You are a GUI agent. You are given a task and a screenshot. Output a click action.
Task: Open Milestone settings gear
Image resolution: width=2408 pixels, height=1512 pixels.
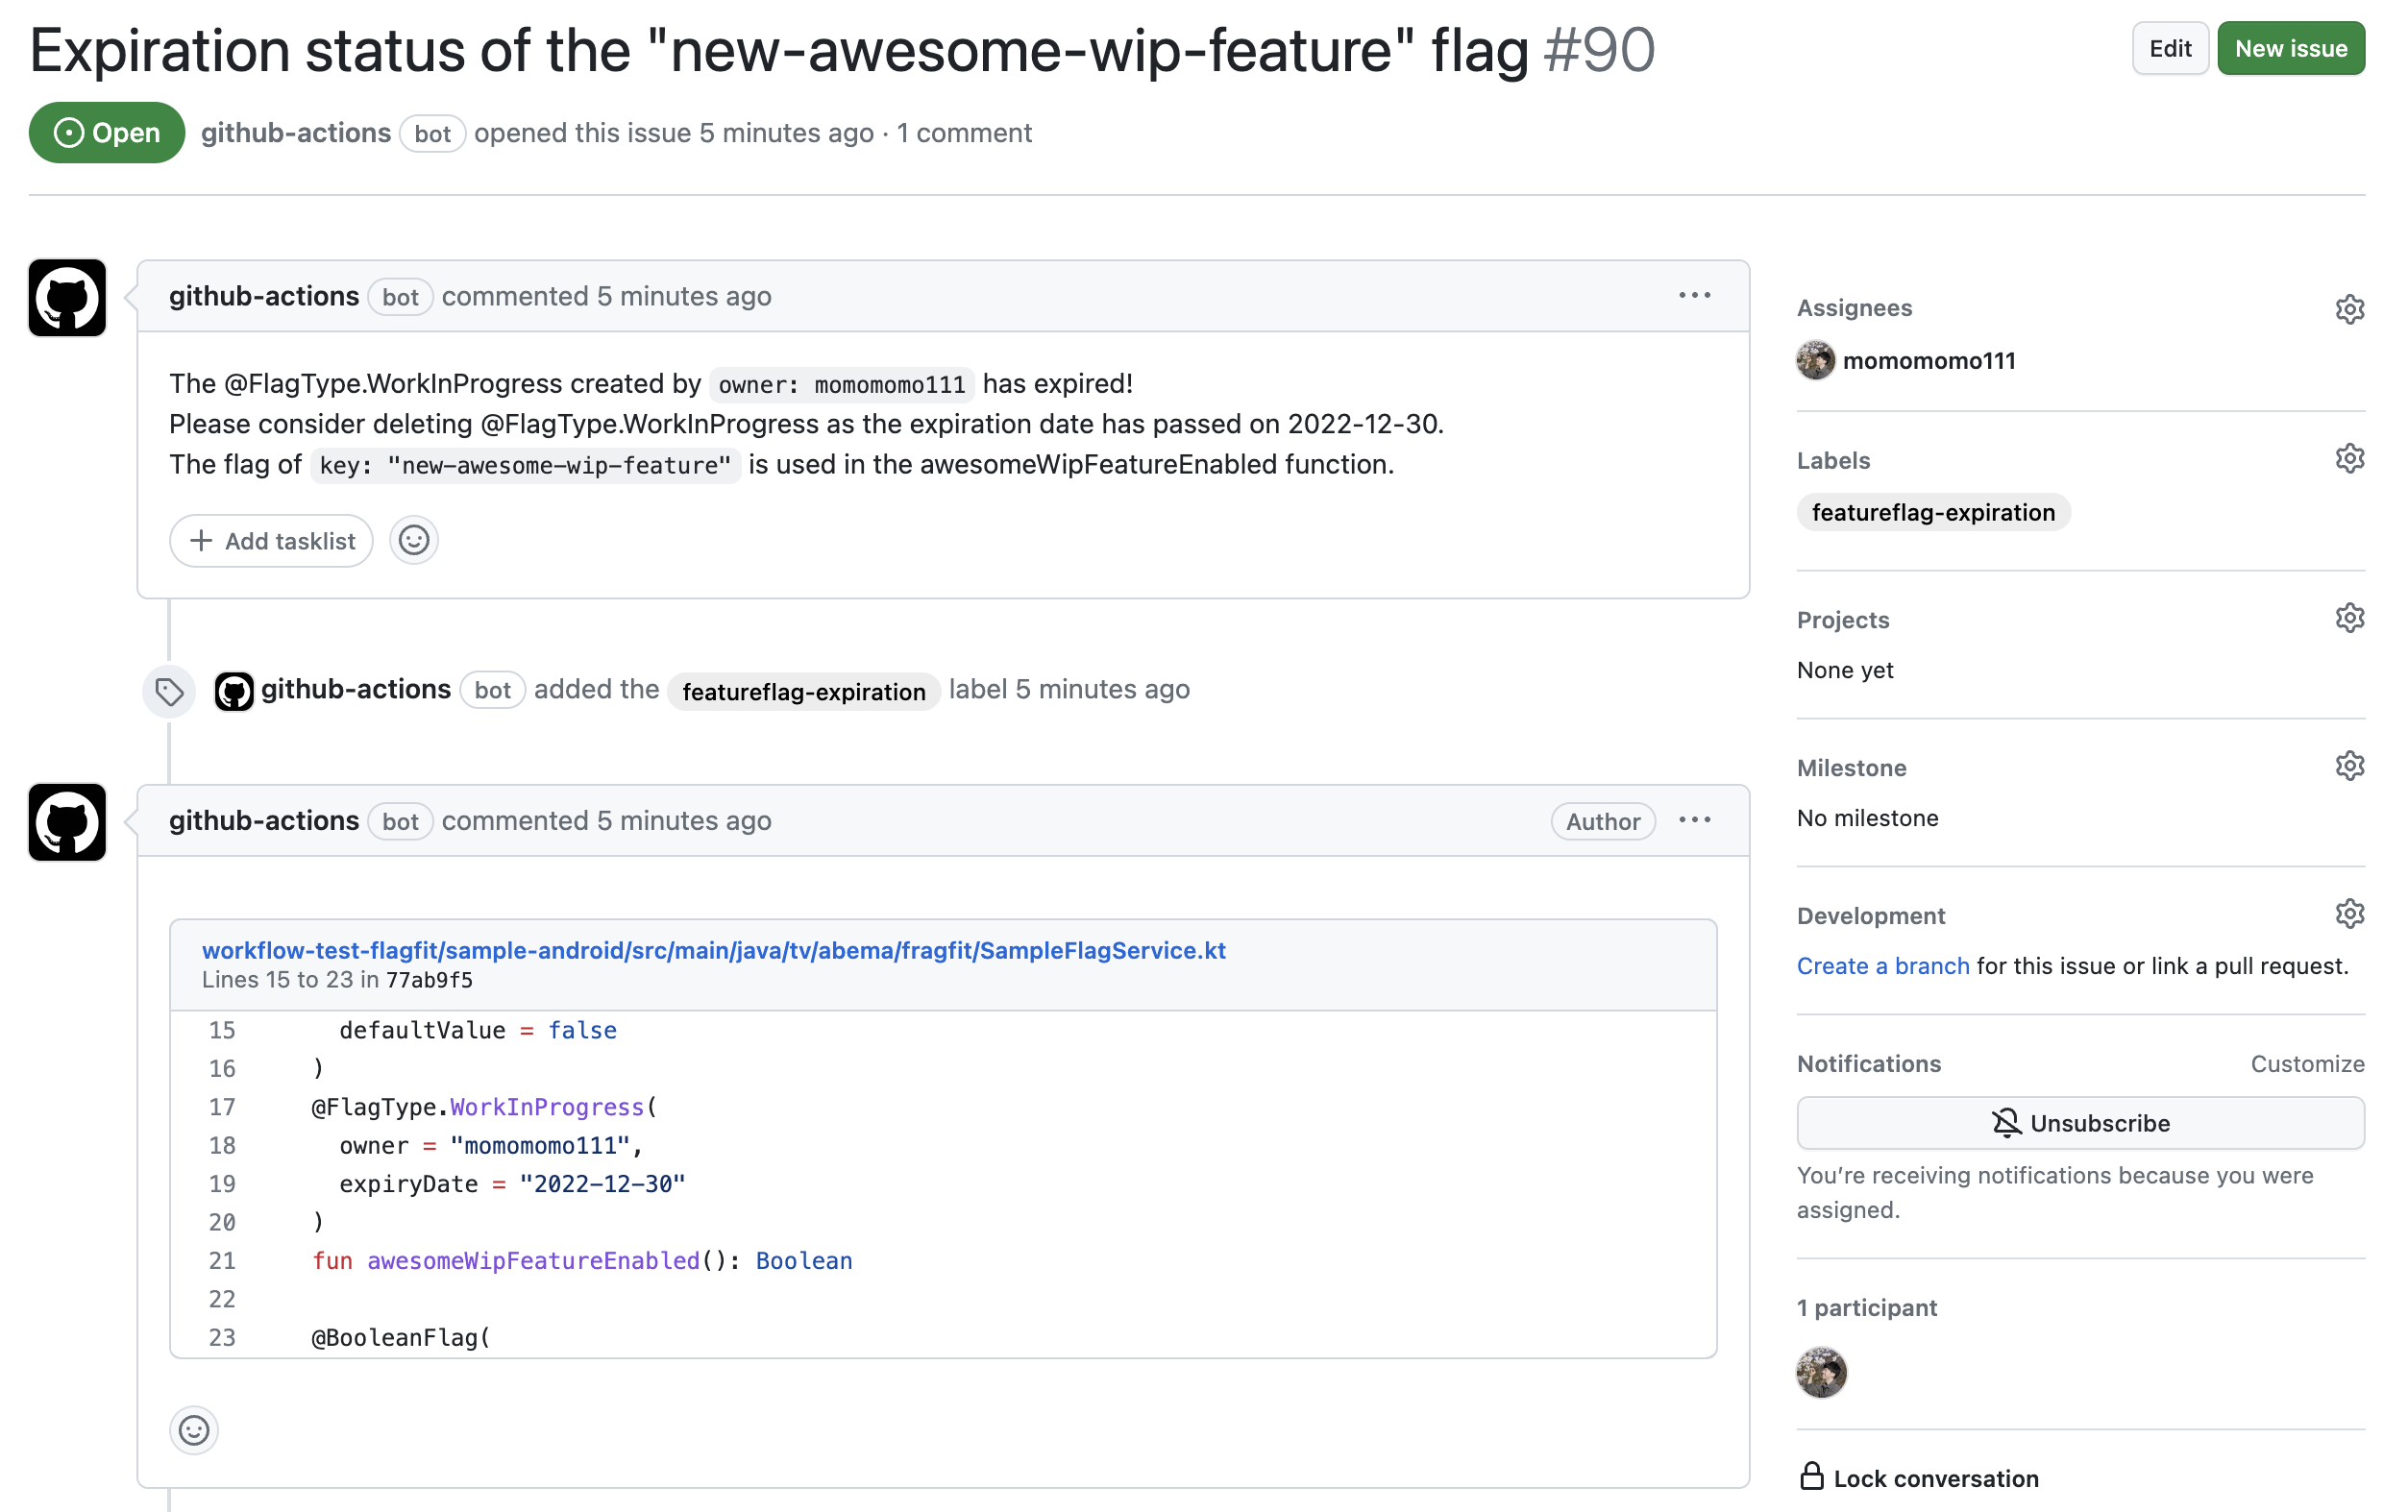click(2349, 766)
